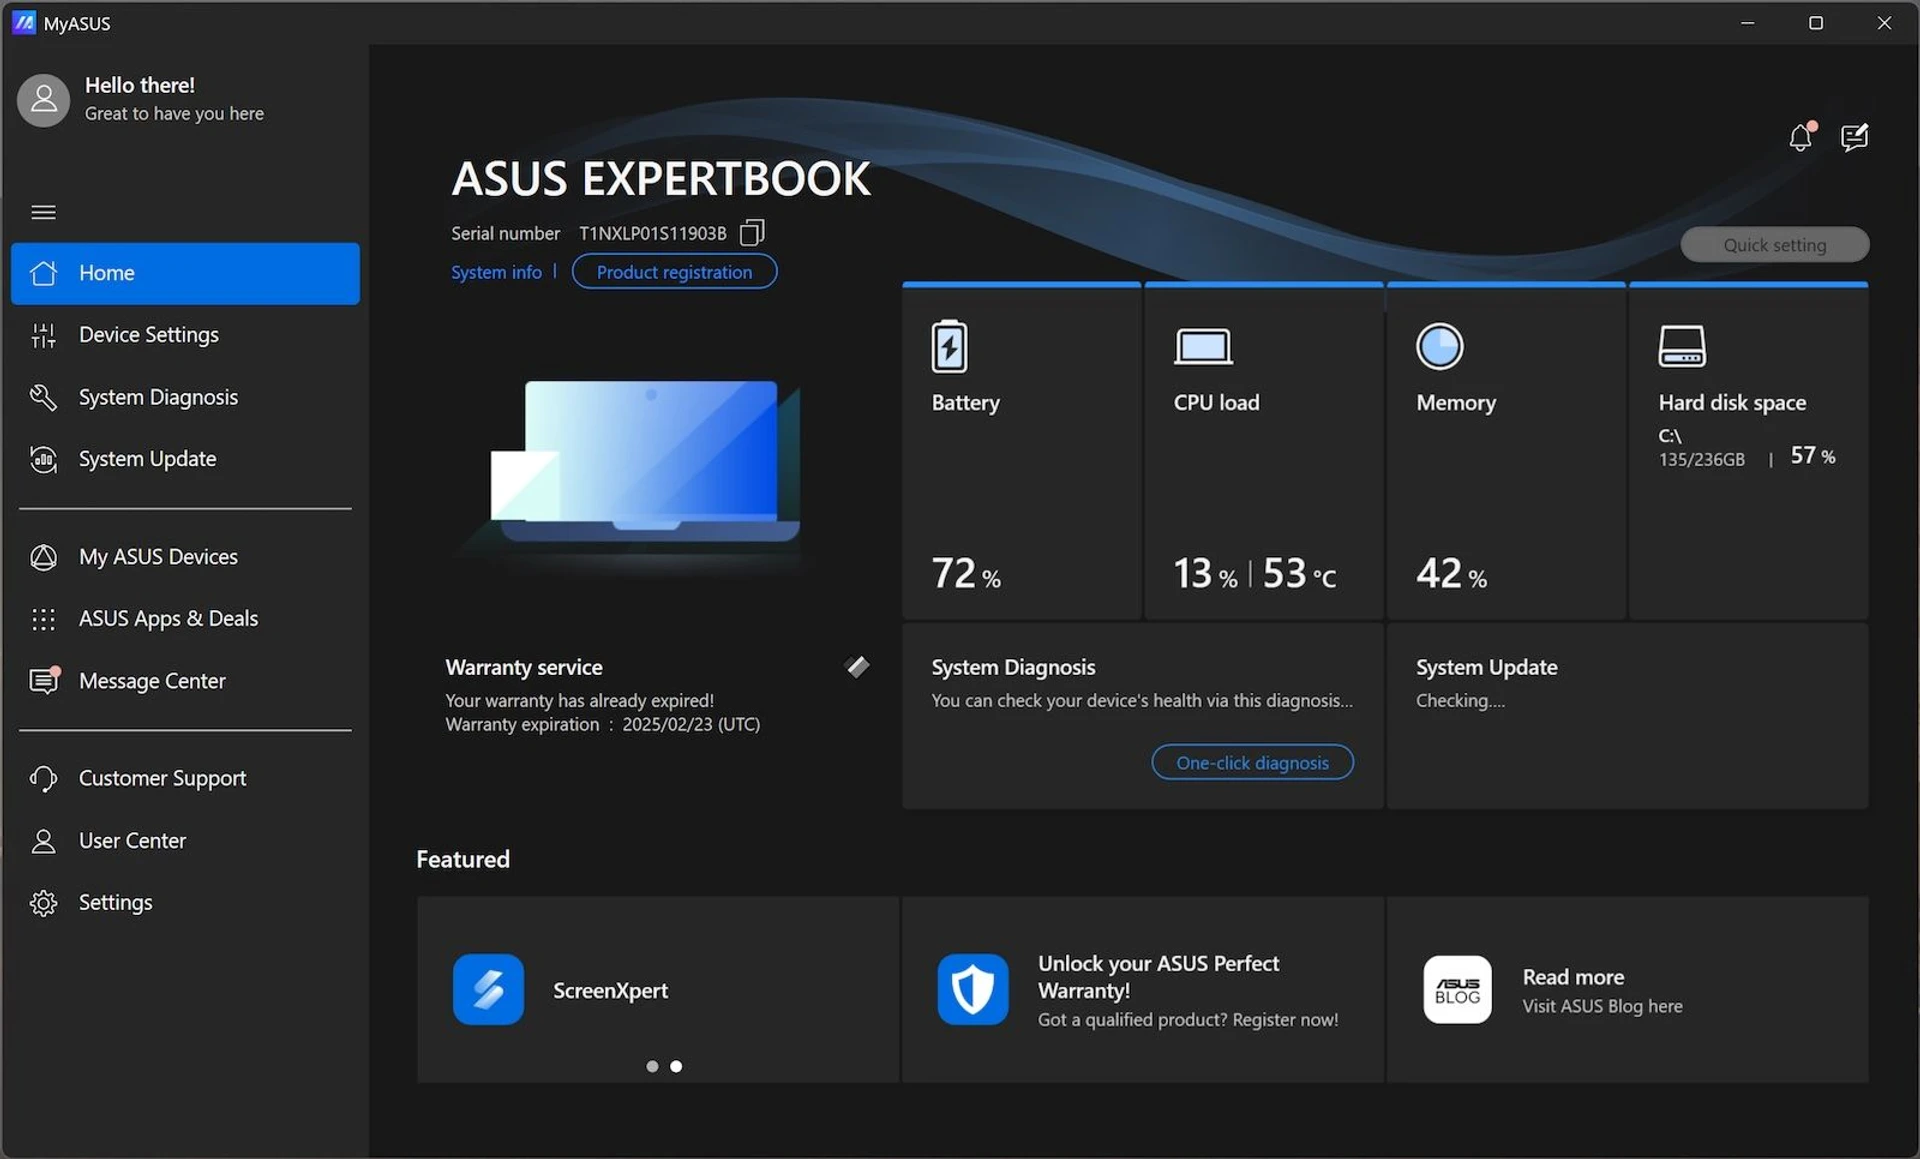Click the Warranty service edit tag icon
1920x1159 pixels.
click(x=857, y=667)
